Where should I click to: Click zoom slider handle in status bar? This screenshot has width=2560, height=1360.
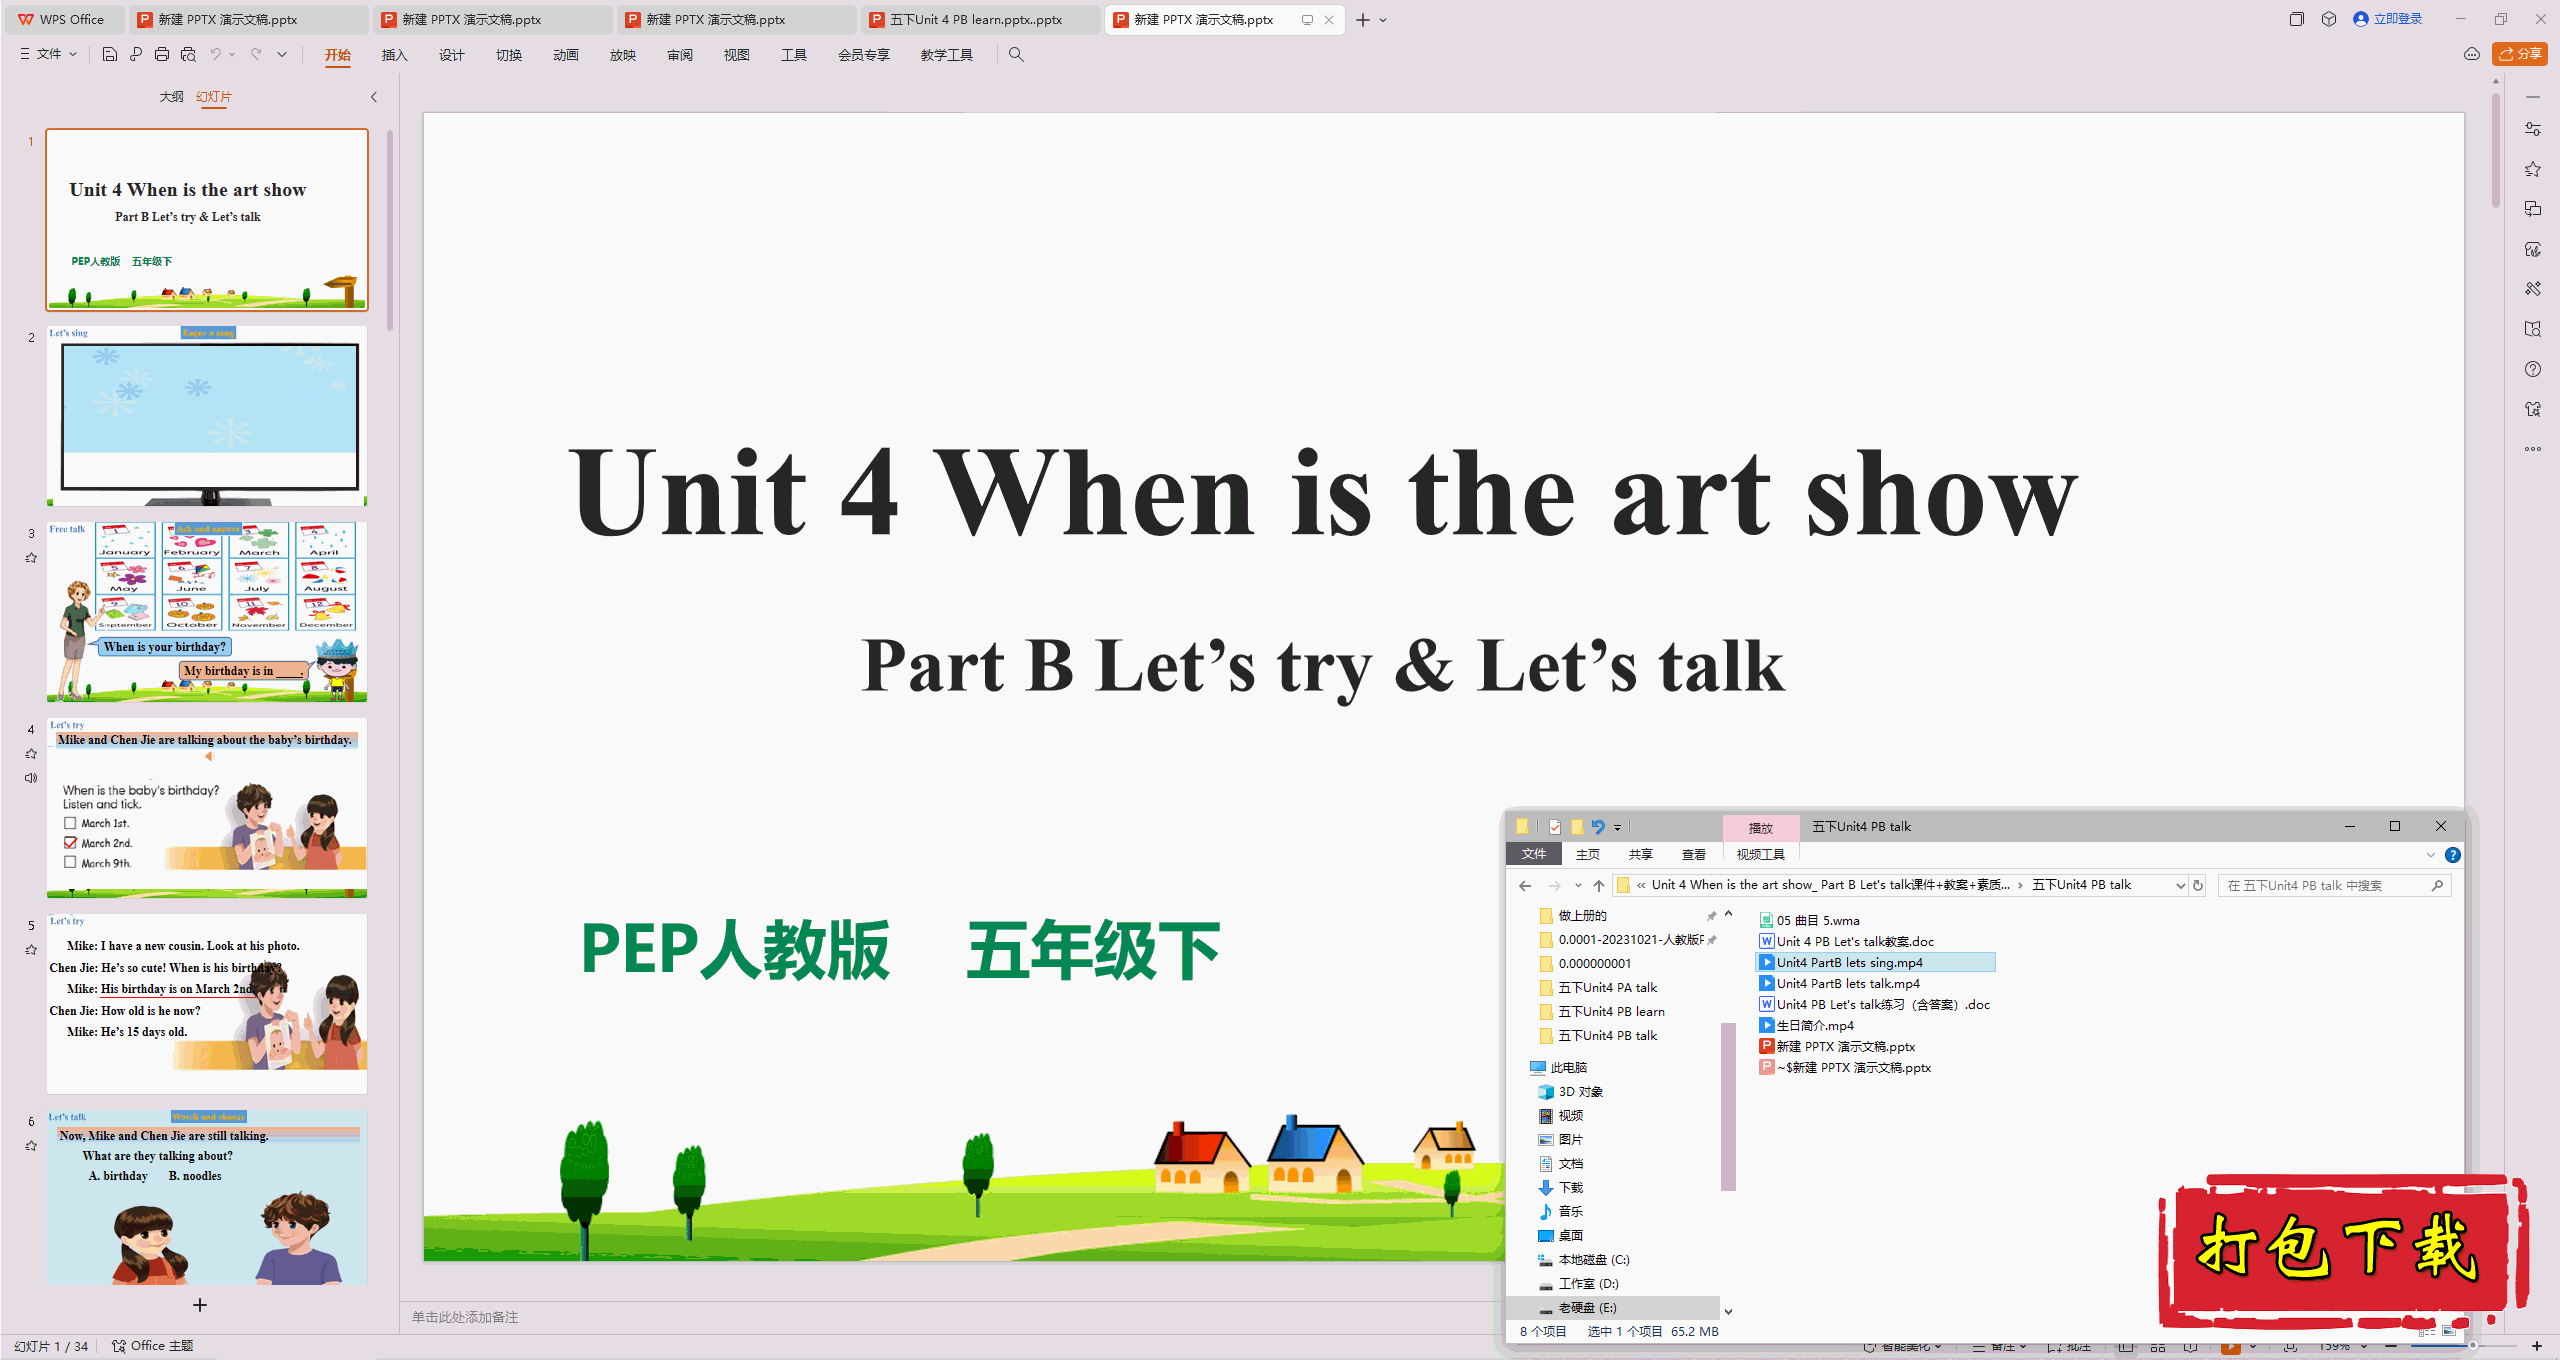click(2472, 1346)
